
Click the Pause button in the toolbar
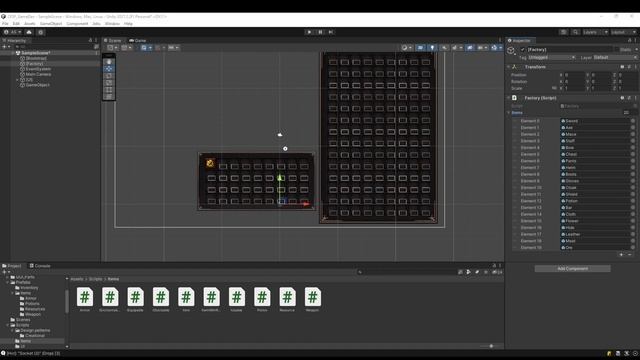(x=320, y=32)
